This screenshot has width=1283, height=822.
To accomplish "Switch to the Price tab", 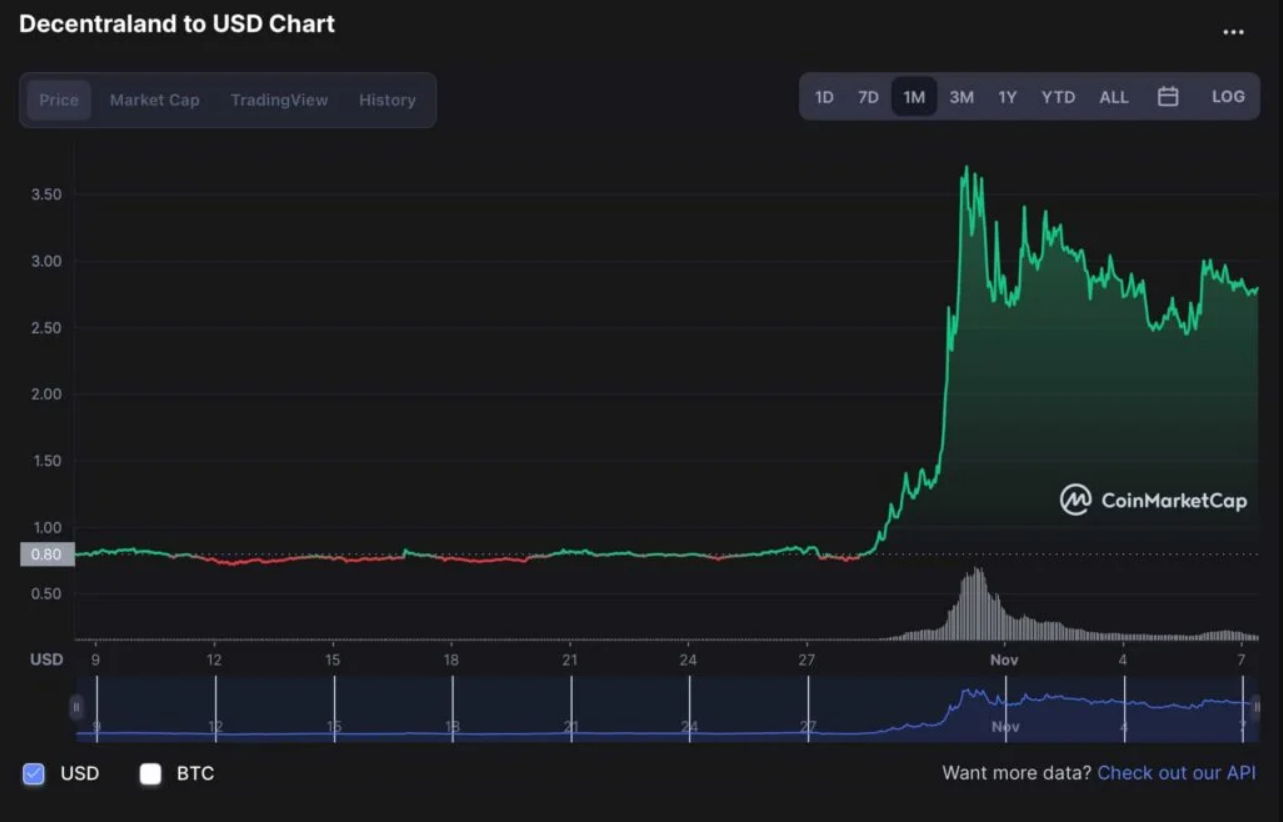I will pyautogui.click(x=59, y=100).
